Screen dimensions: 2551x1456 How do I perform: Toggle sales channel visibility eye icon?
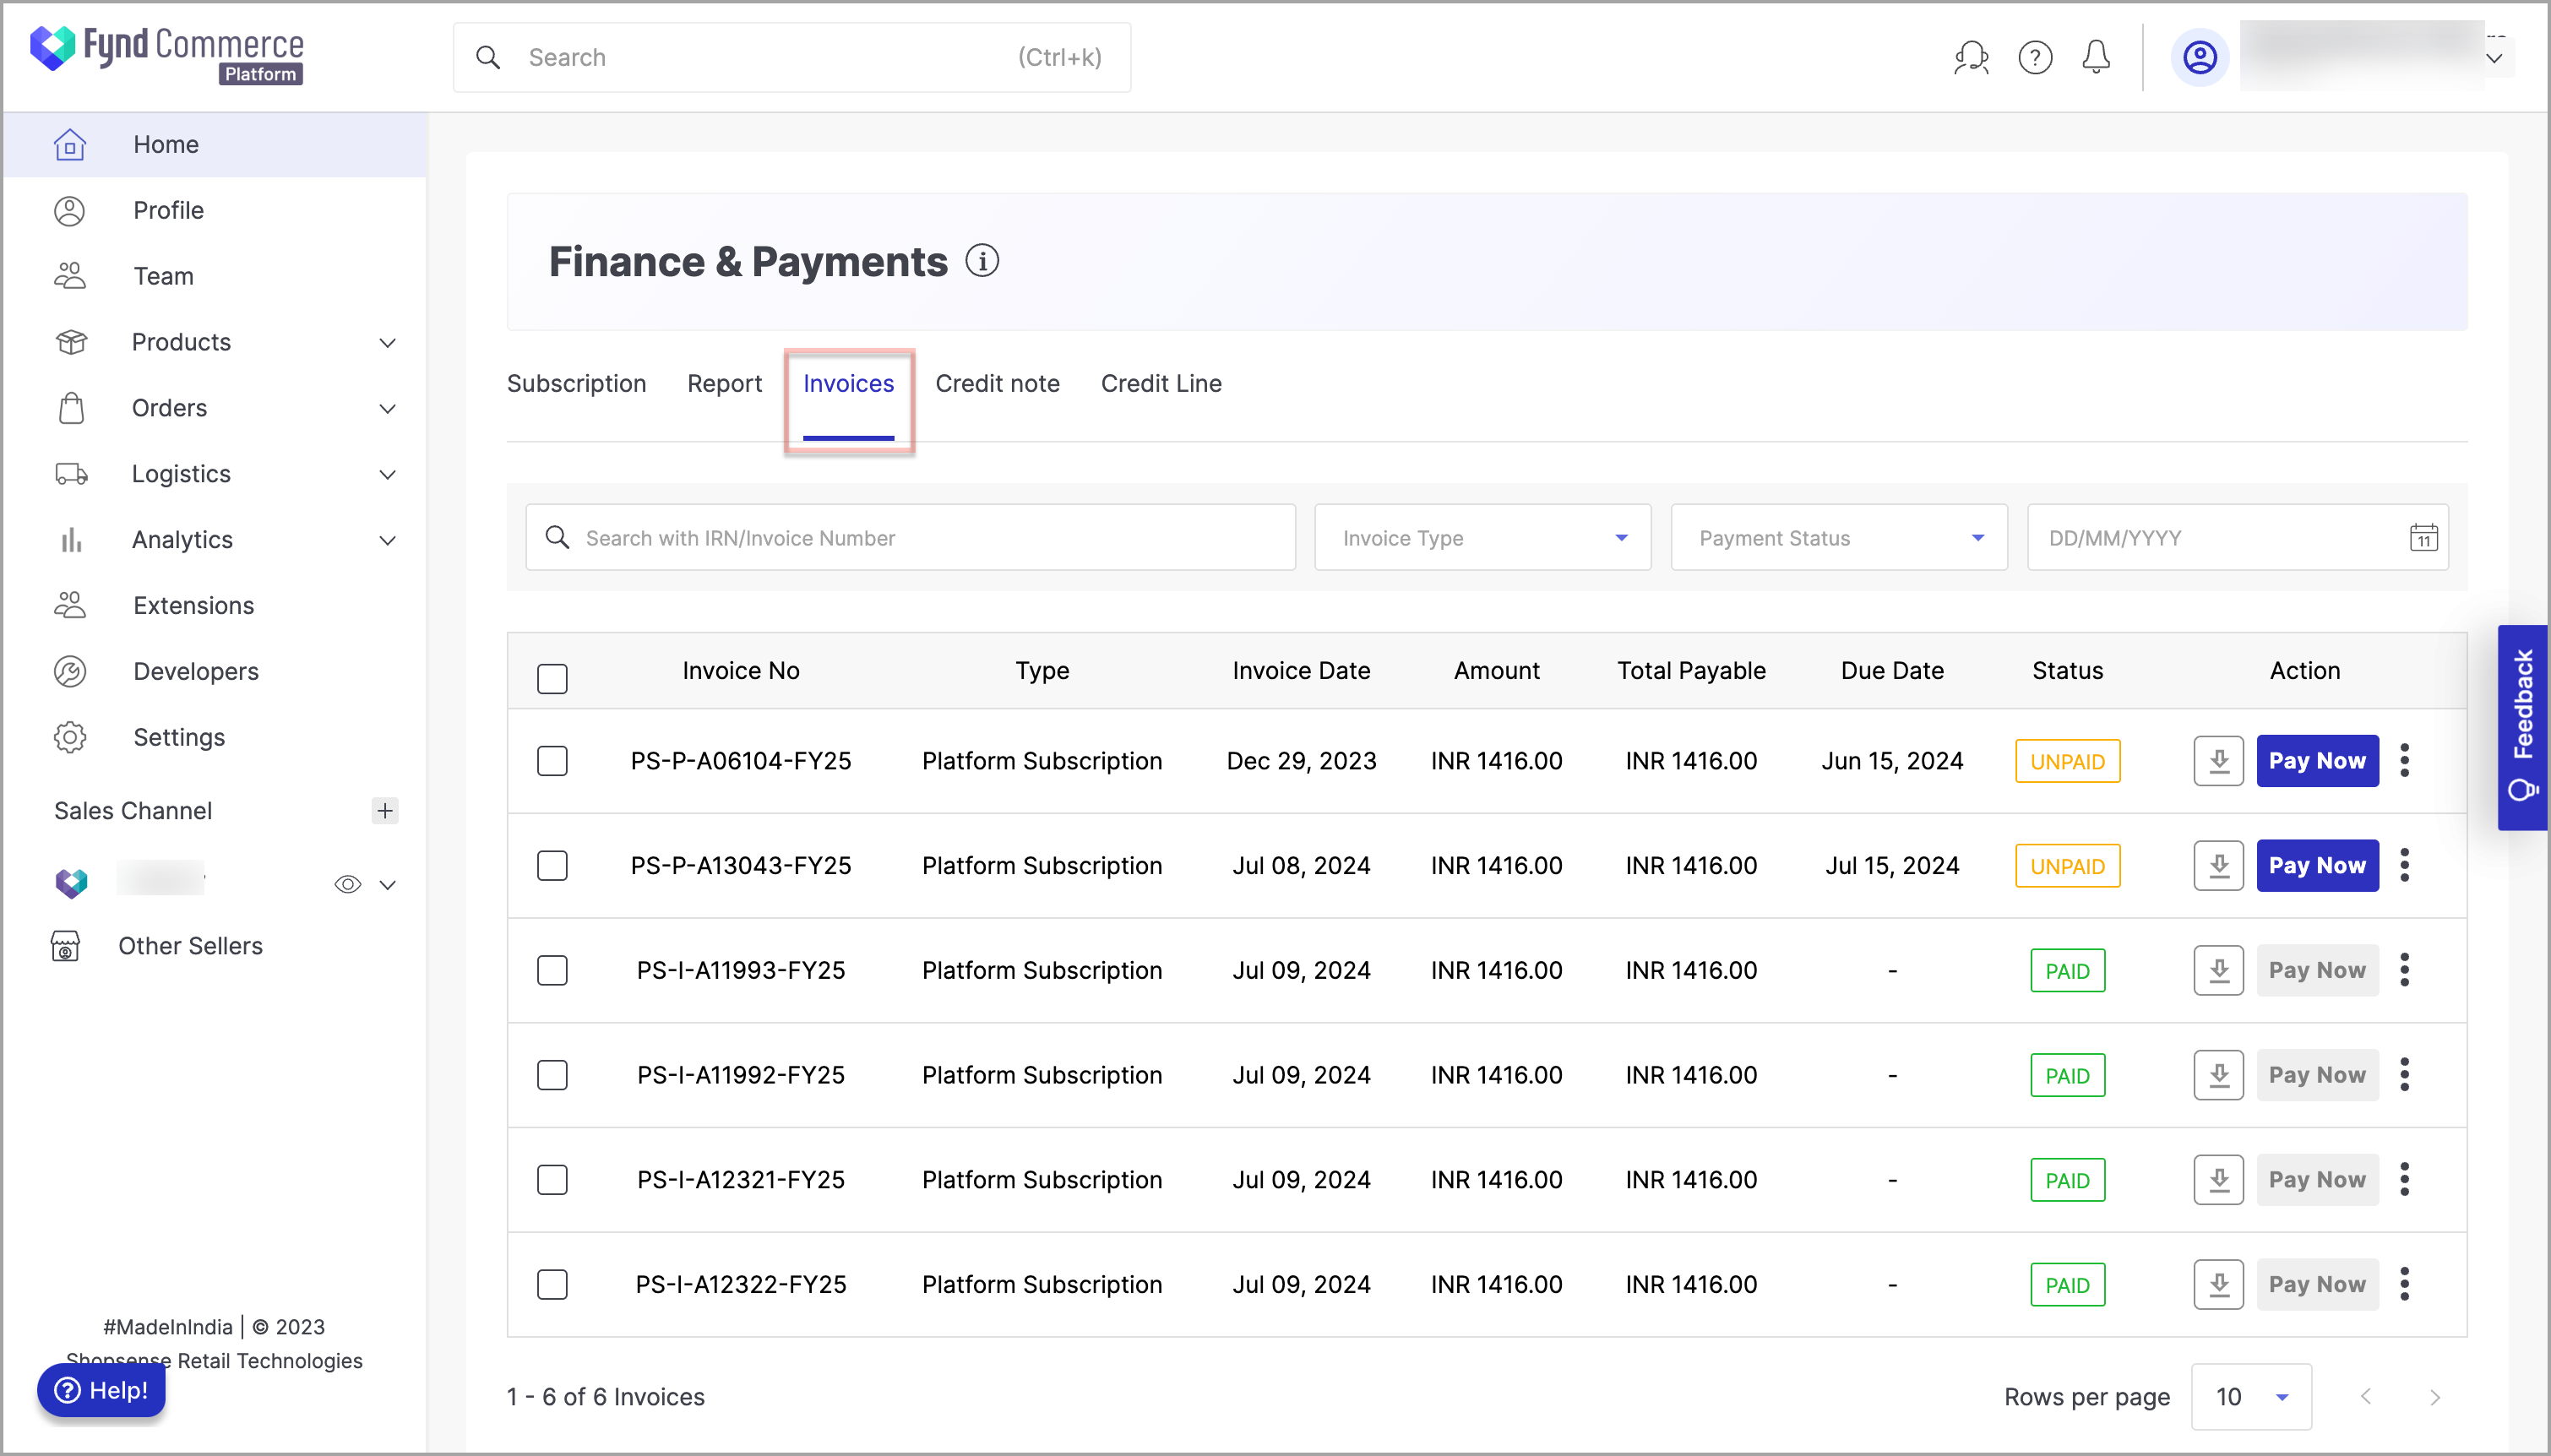[347, 884]
